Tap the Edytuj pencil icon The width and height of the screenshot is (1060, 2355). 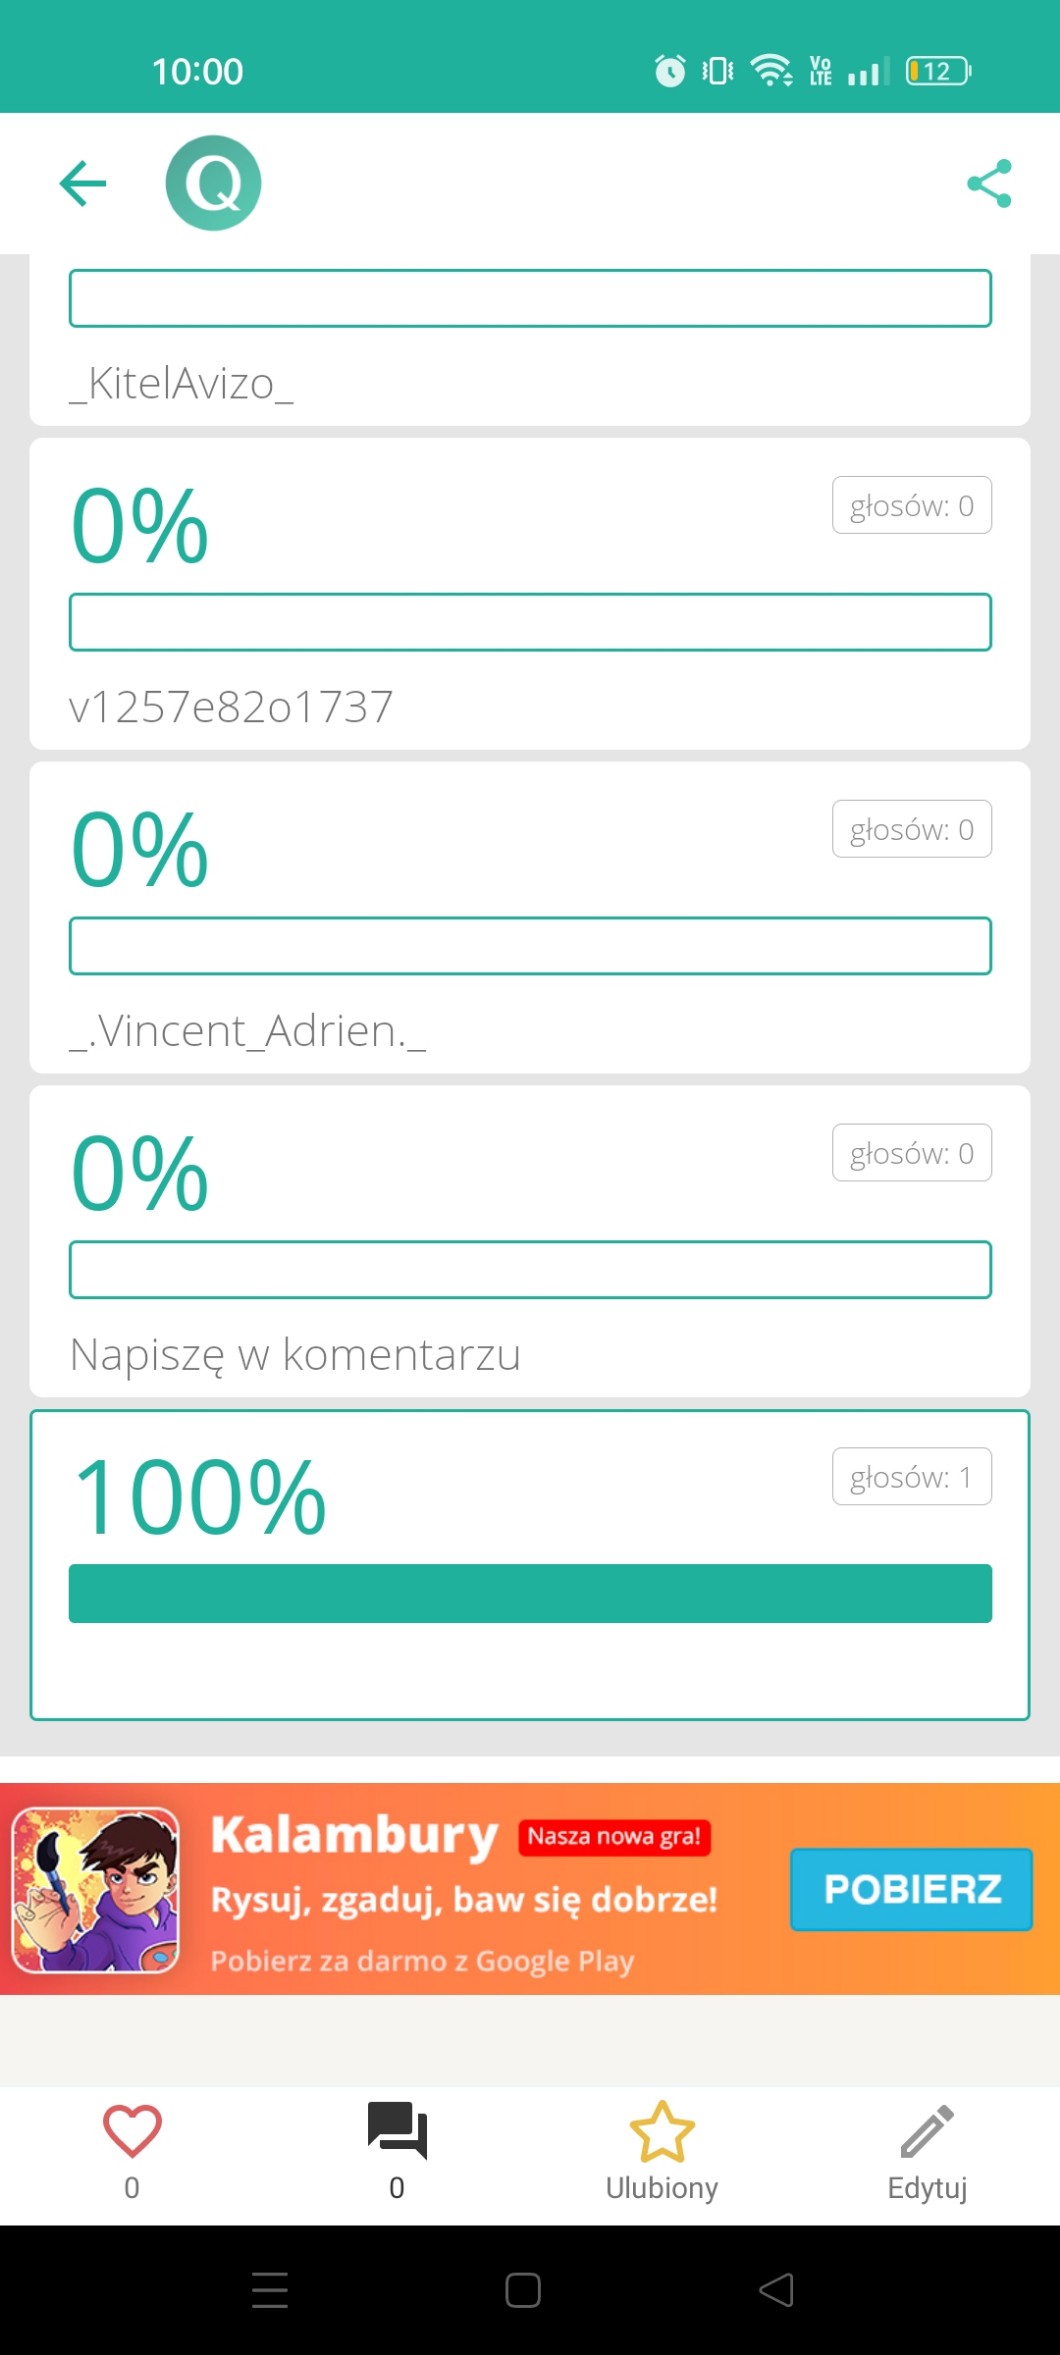(x=927, y=2131)
